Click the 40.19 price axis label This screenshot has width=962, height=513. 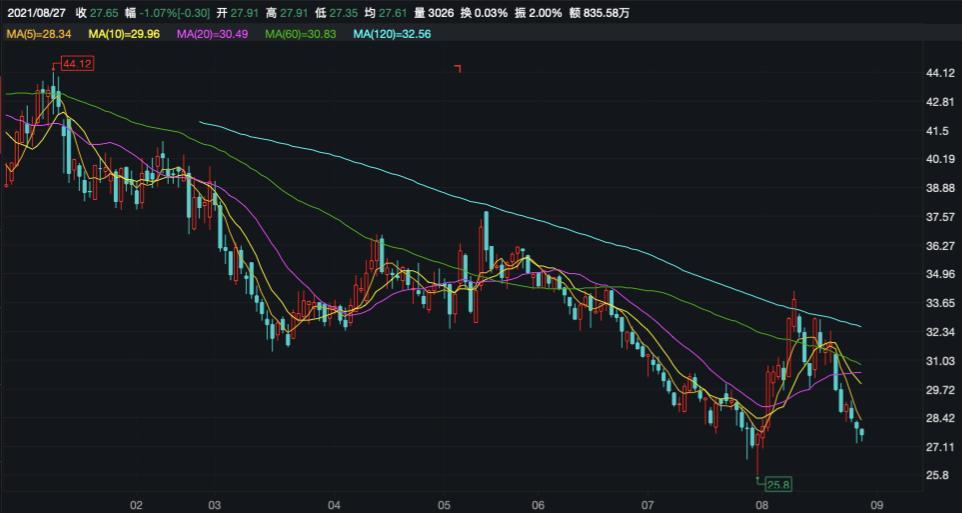[939, 159]
